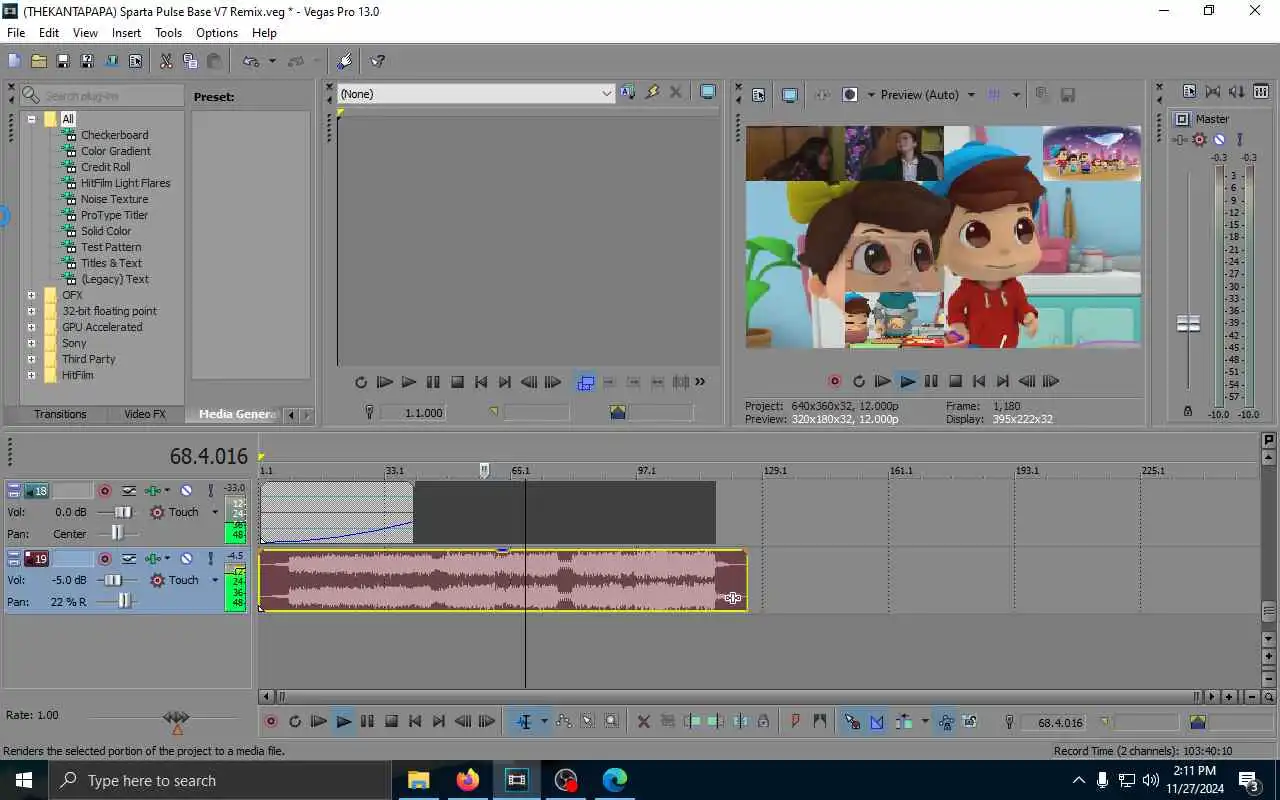Select Checkerboard media generator
Viewport: 1280px width, 800px height.
click(x=114, y=135)
